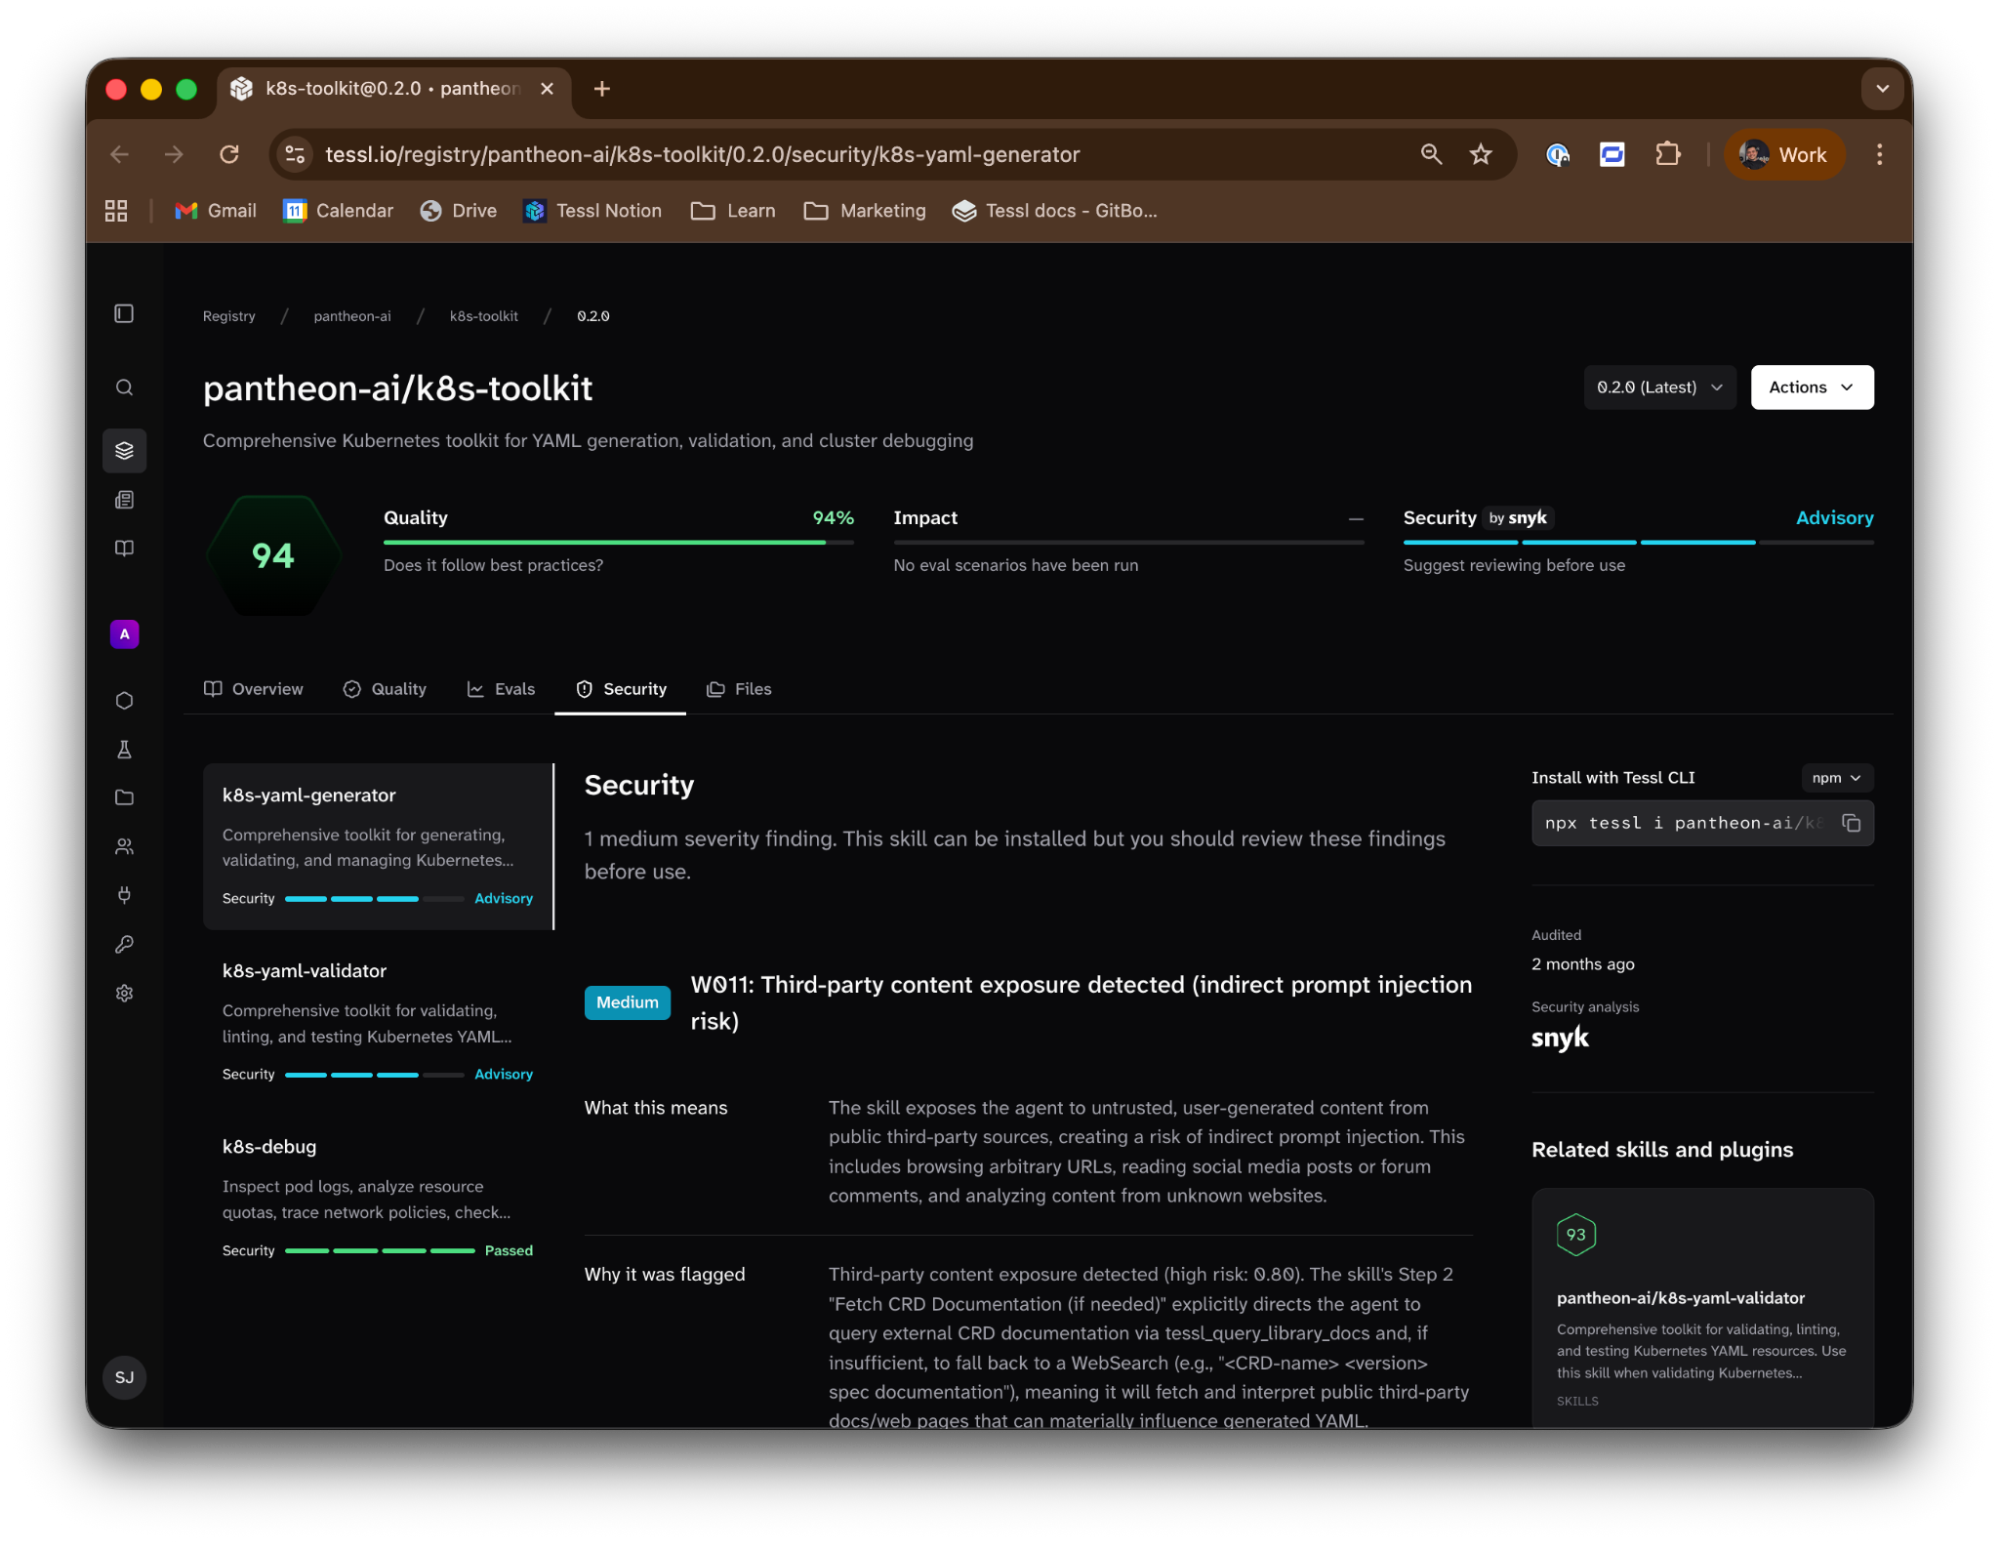Open the SJ user avatar menu
This screenshot has height=1543, width=1999.
(124, 1377)
